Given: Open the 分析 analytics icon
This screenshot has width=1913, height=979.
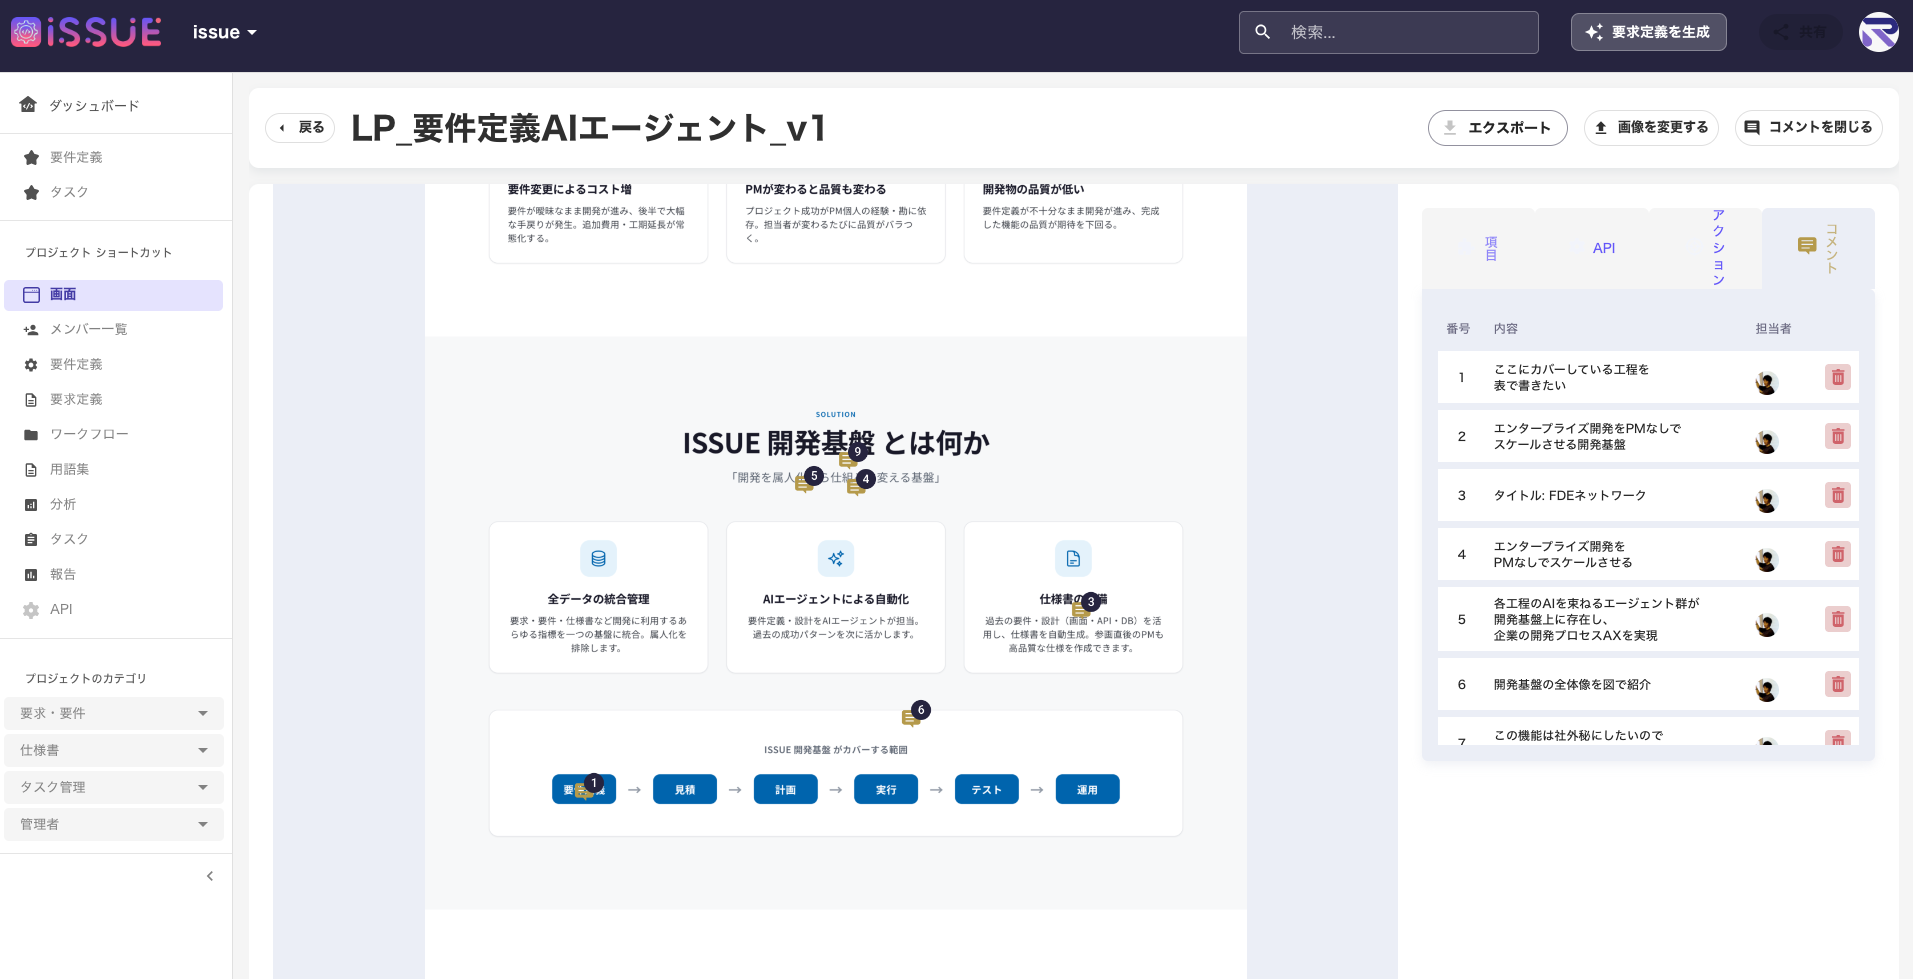Looking at the screenshot, I should click(x=30, y=504).
